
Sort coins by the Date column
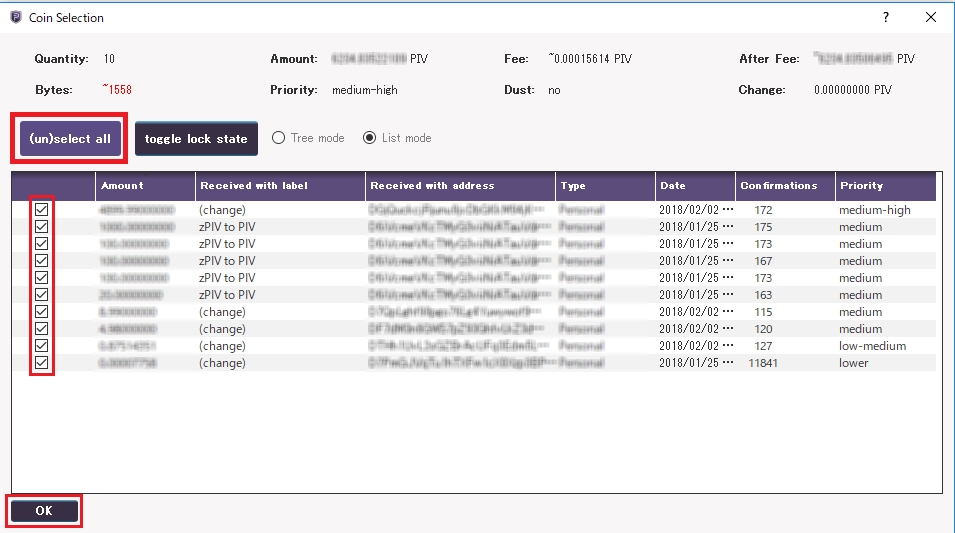coord(694,186)
